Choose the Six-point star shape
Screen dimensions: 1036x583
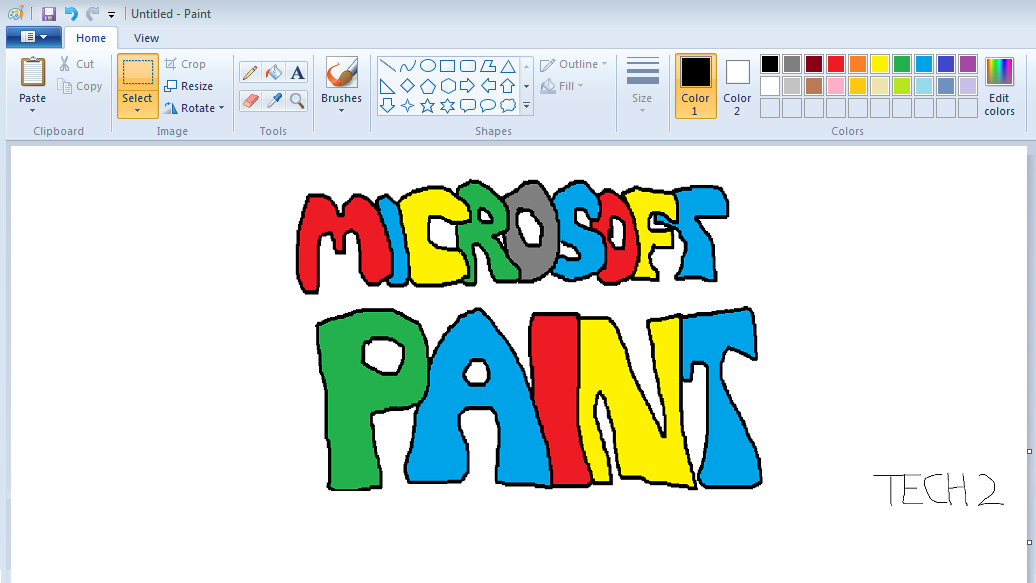(448, 106)
